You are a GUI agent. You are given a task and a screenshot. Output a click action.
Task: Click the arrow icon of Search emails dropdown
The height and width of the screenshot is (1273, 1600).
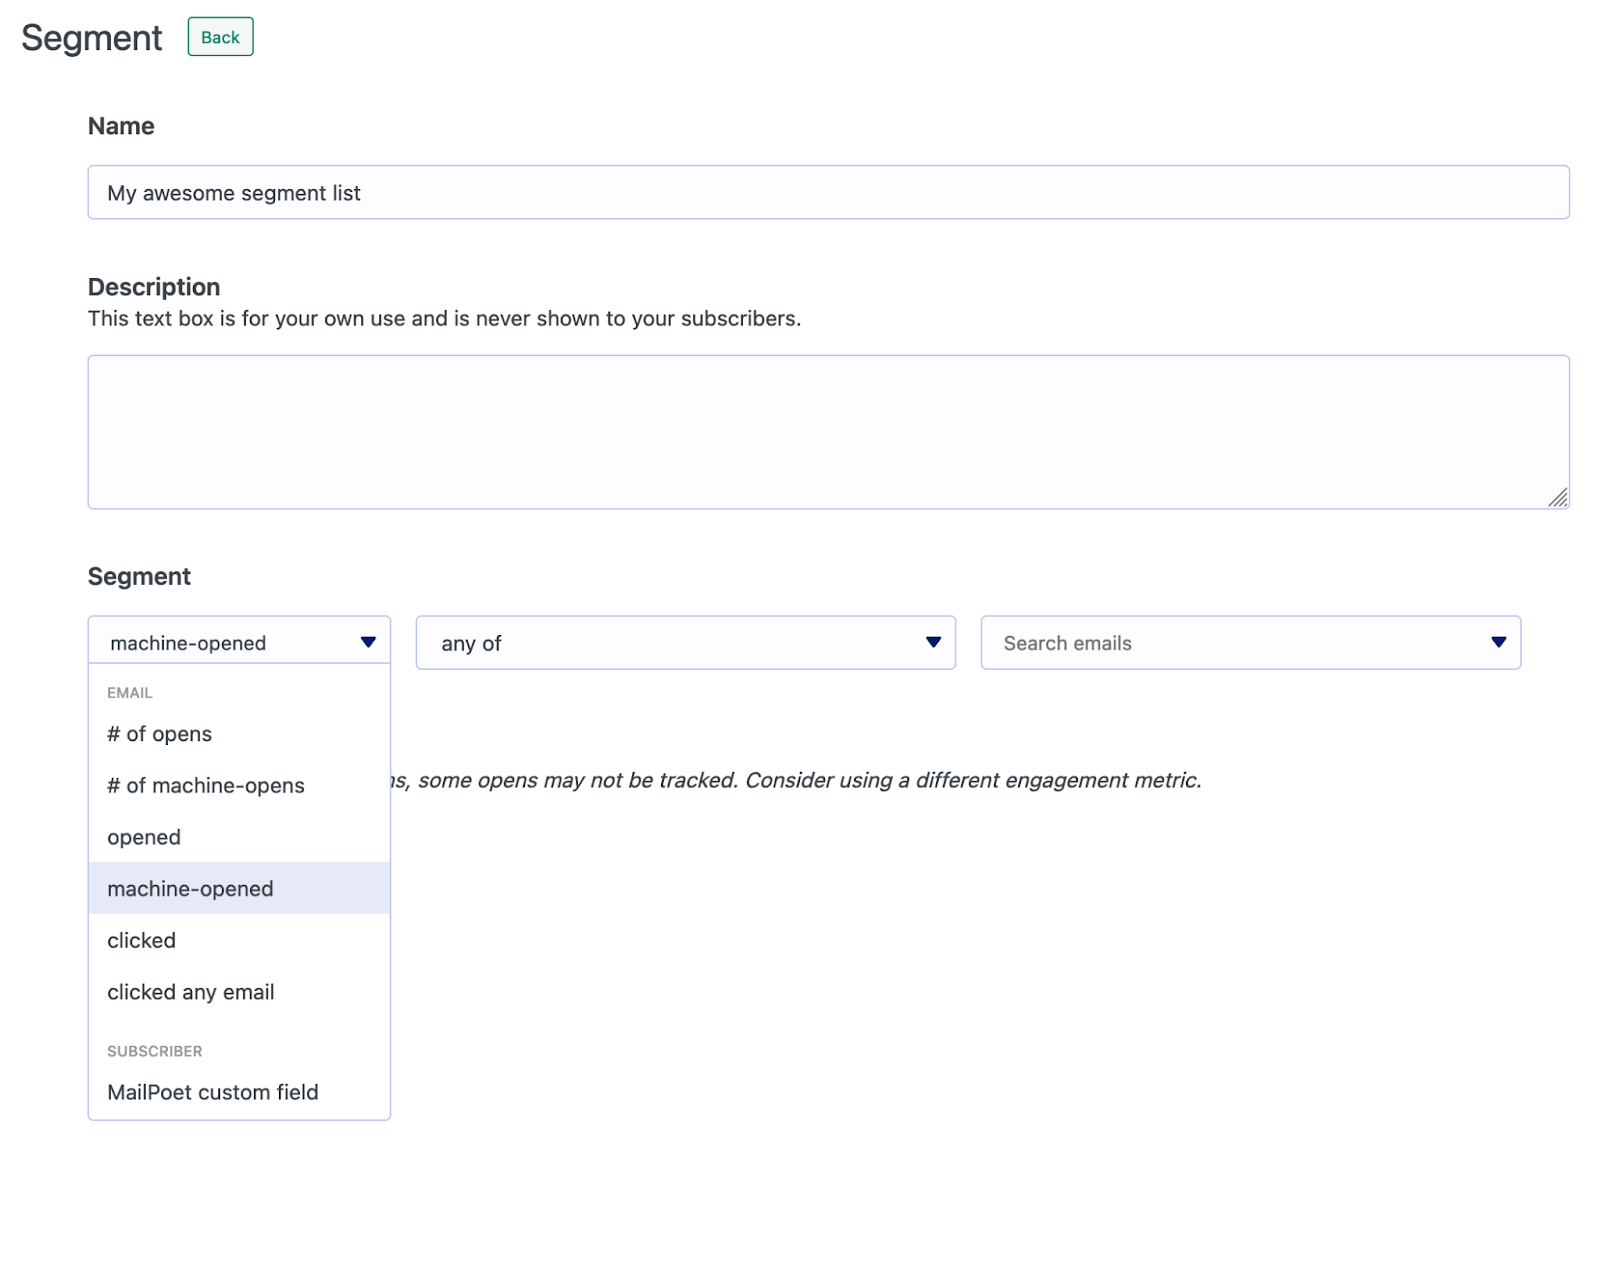tap(1498, 642)
